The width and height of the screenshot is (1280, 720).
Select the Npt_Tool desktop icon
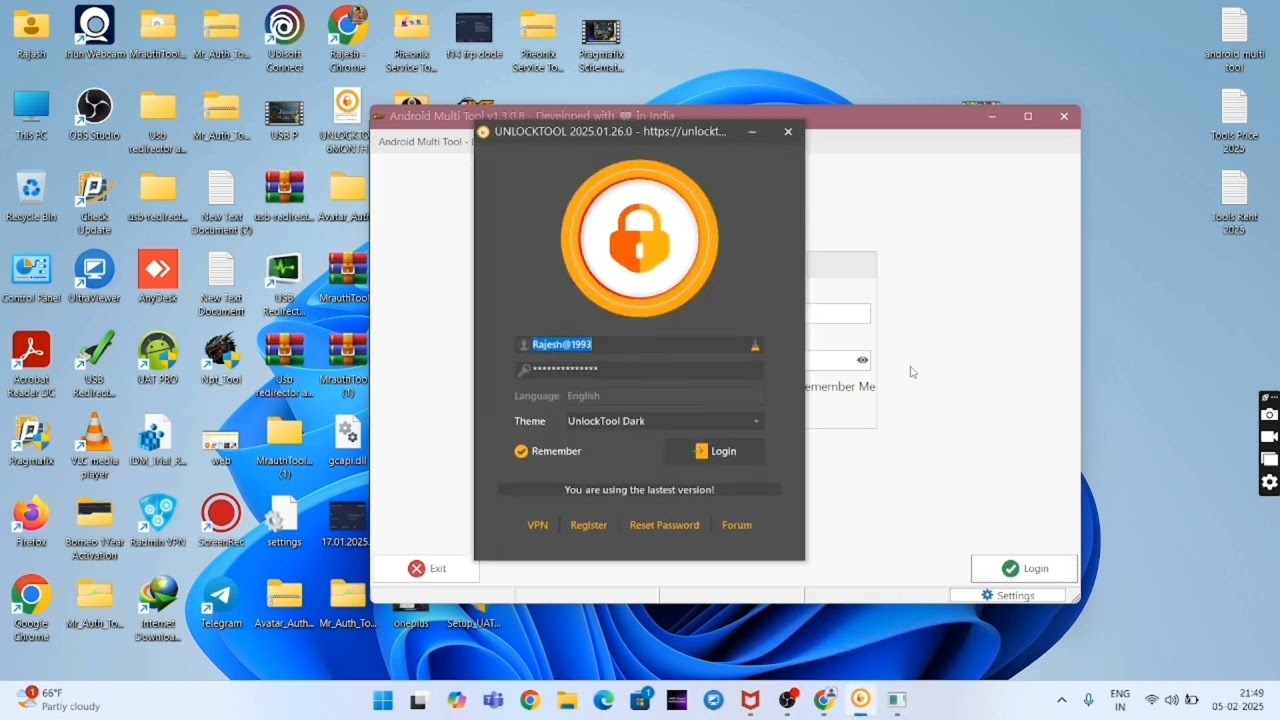click(x=221, y=359)
